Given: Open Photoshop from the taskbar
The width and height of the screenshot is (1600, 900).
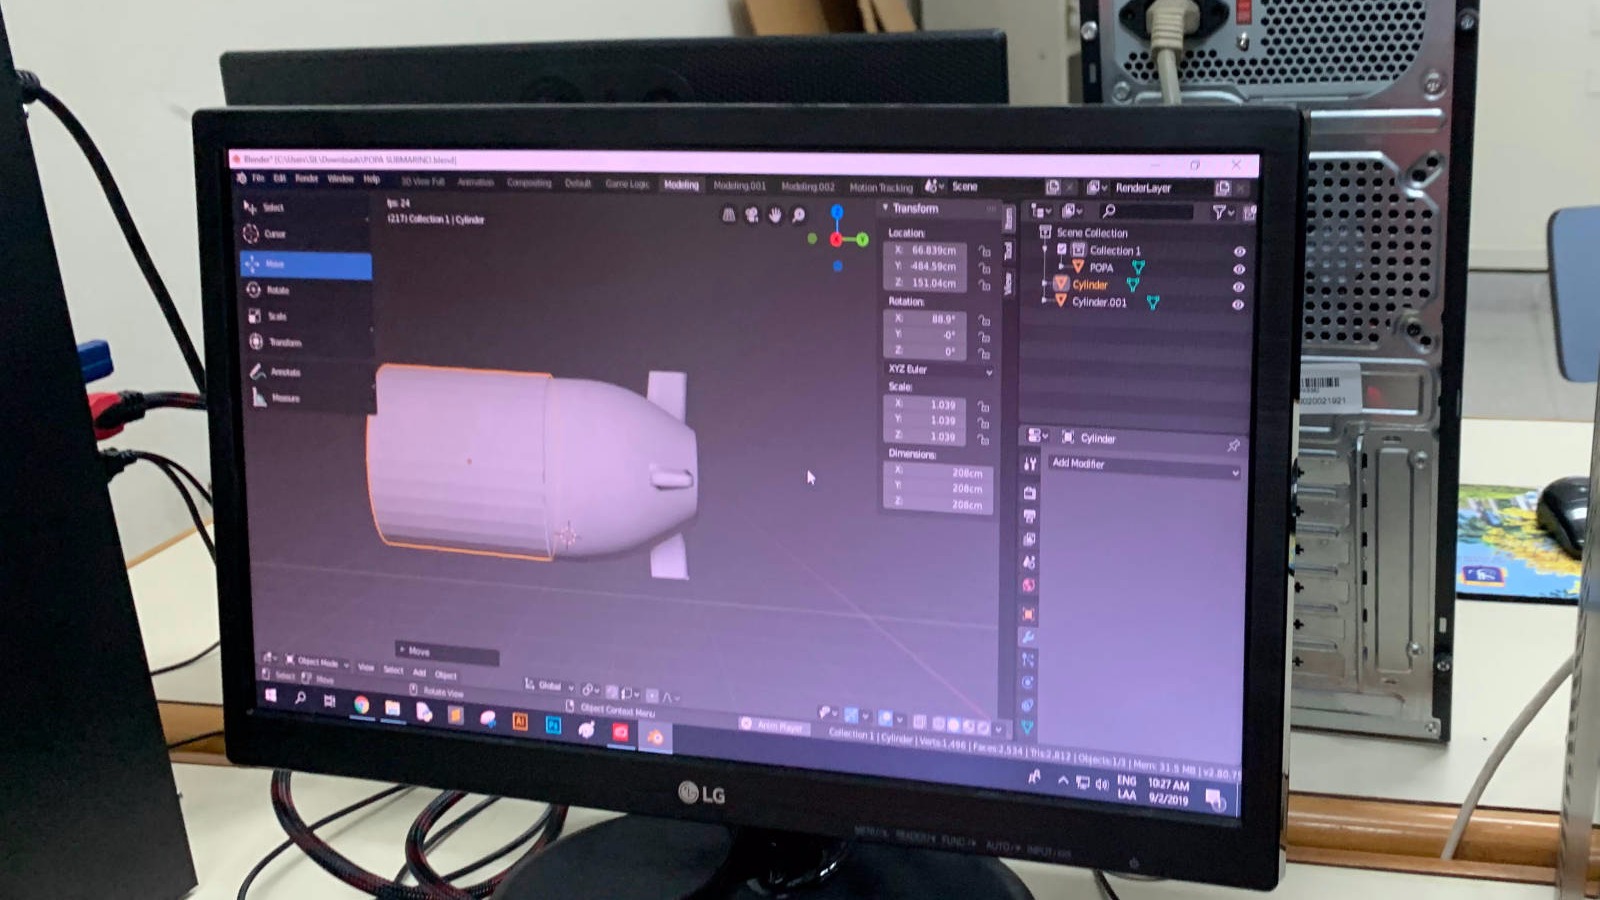Looking at the screenshot, I should pos(553,726).
